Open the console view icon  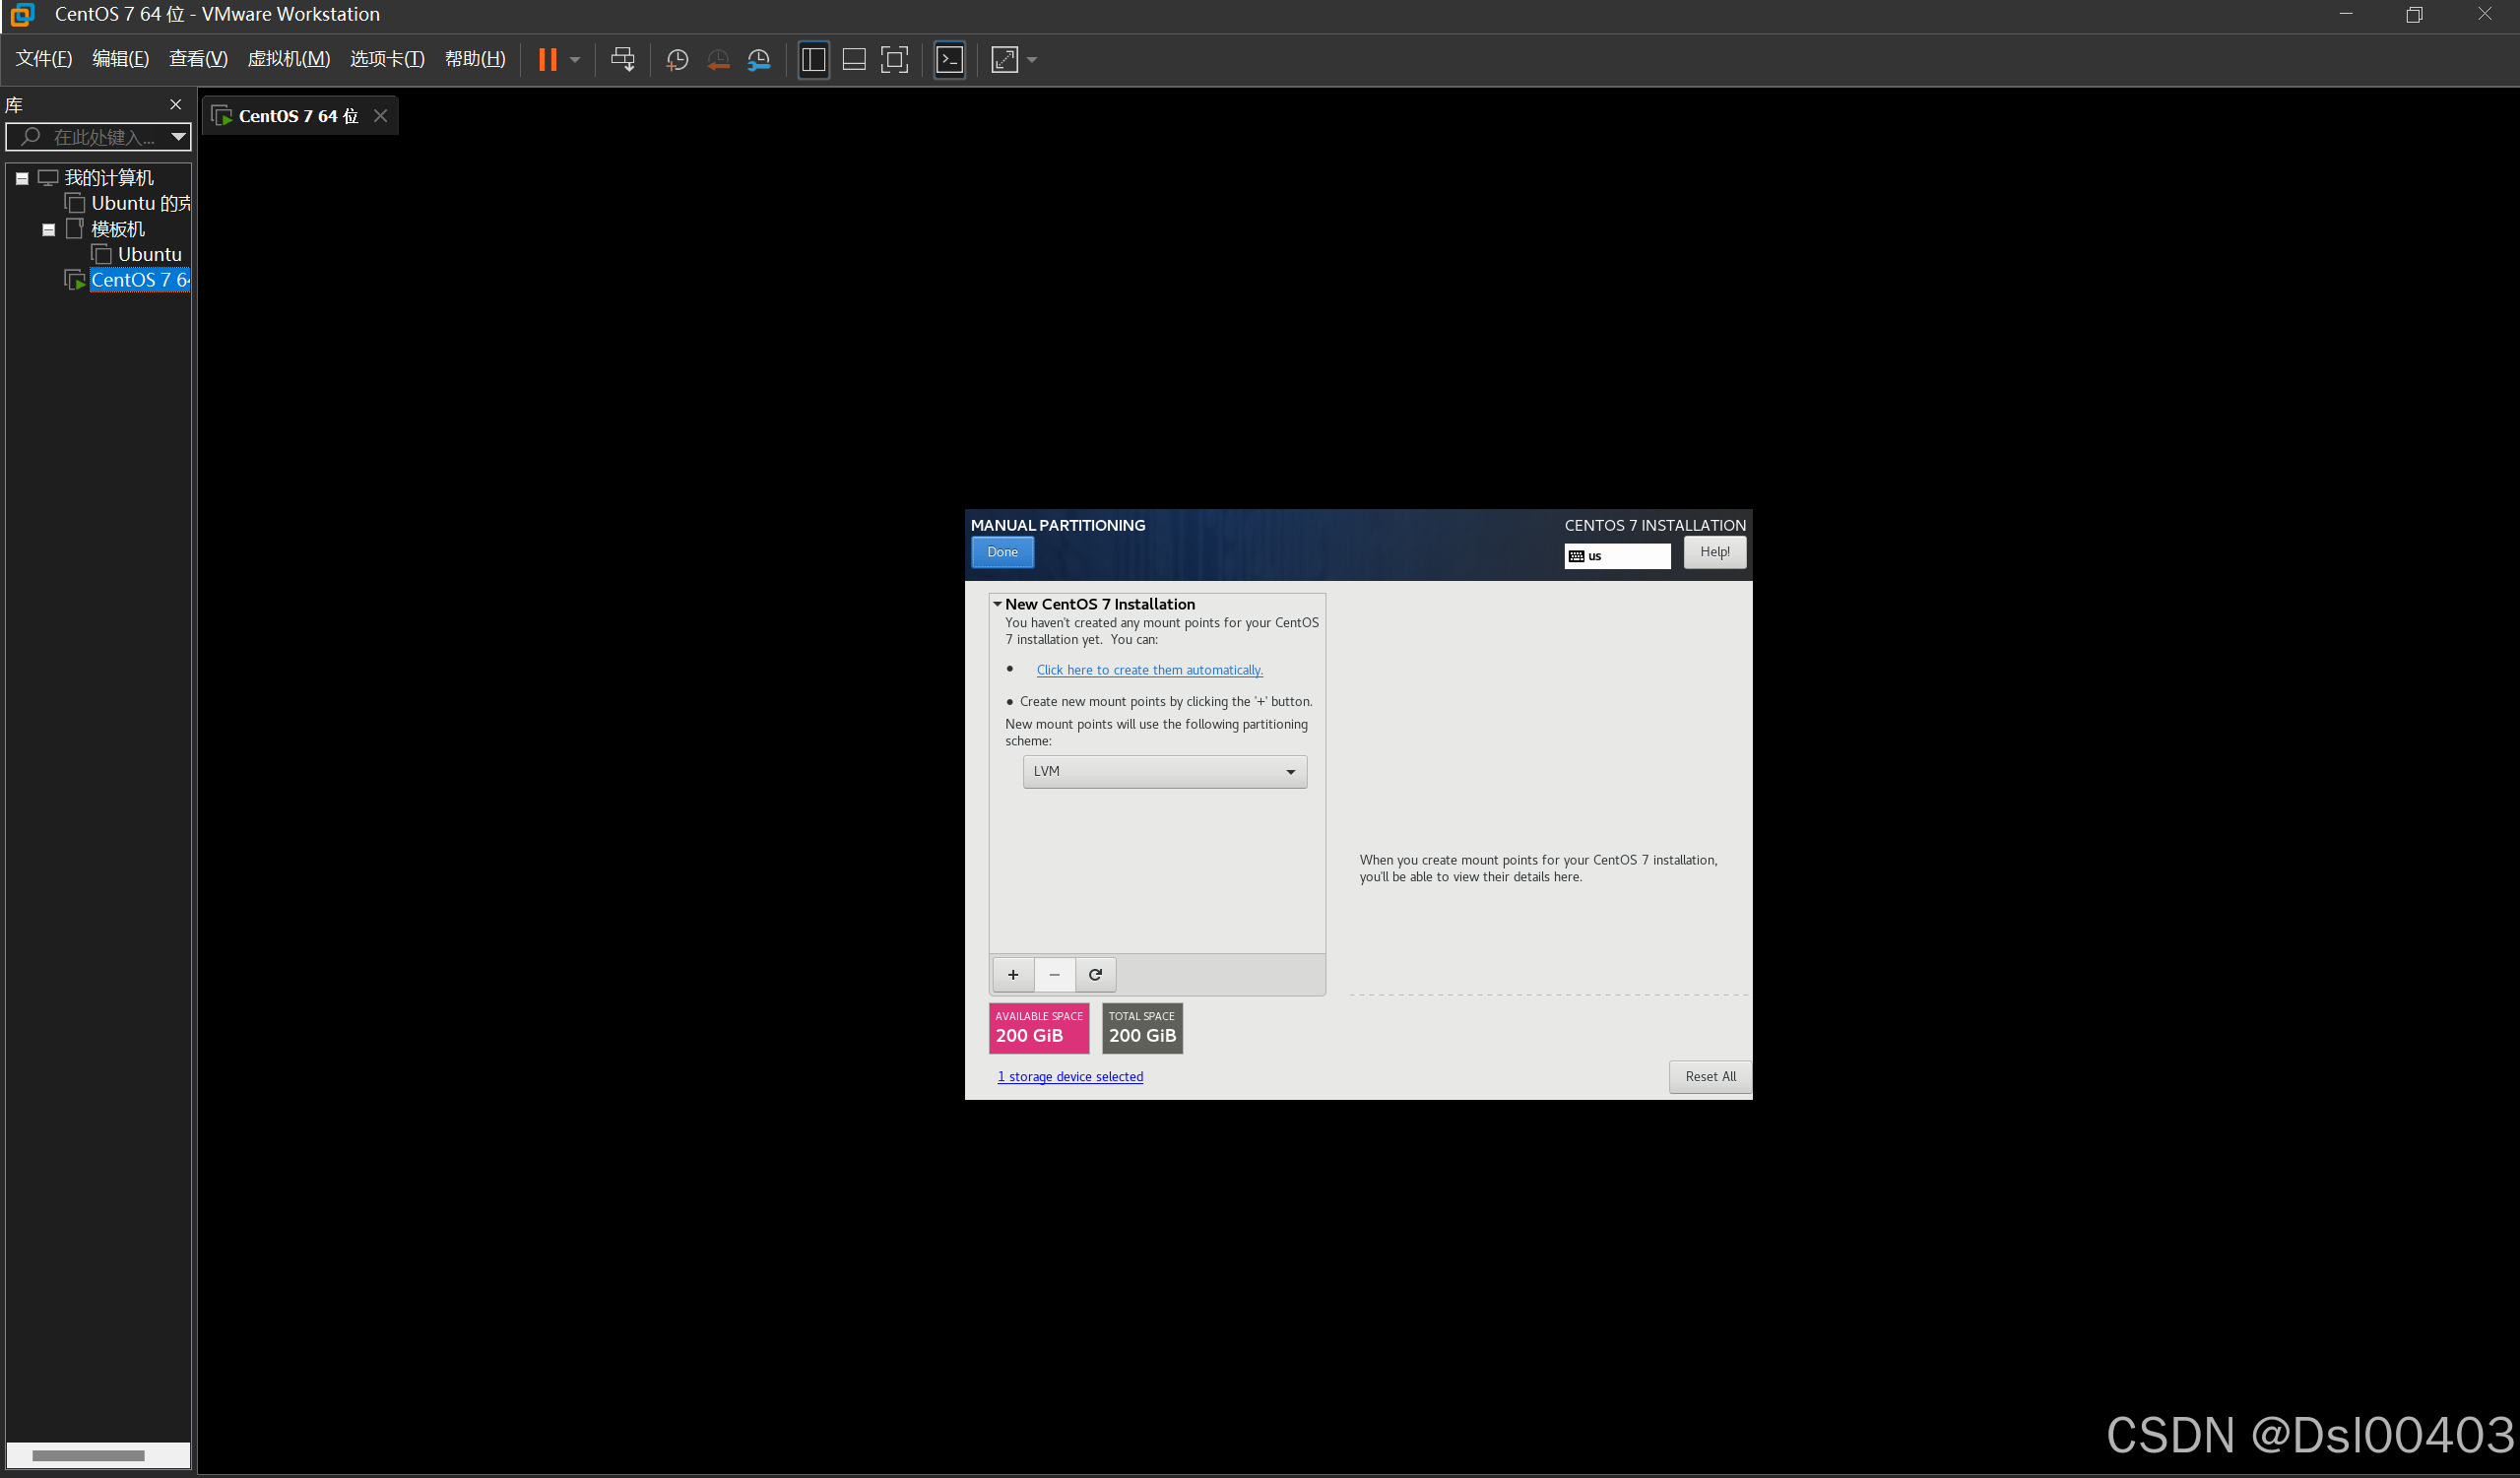point(950,59)
